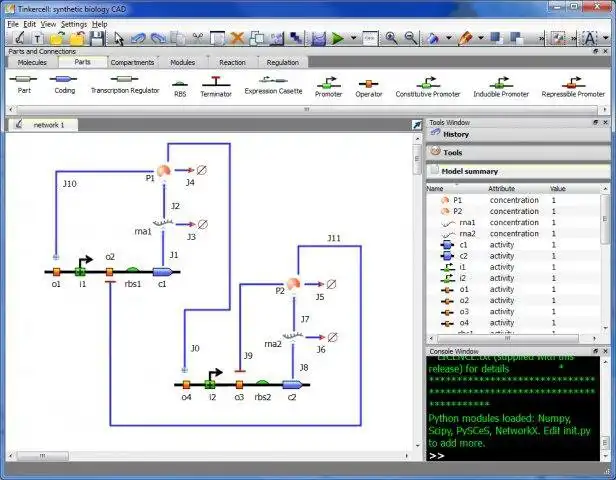
Task: Pop out the network canvas window
Action: (416, 125)
